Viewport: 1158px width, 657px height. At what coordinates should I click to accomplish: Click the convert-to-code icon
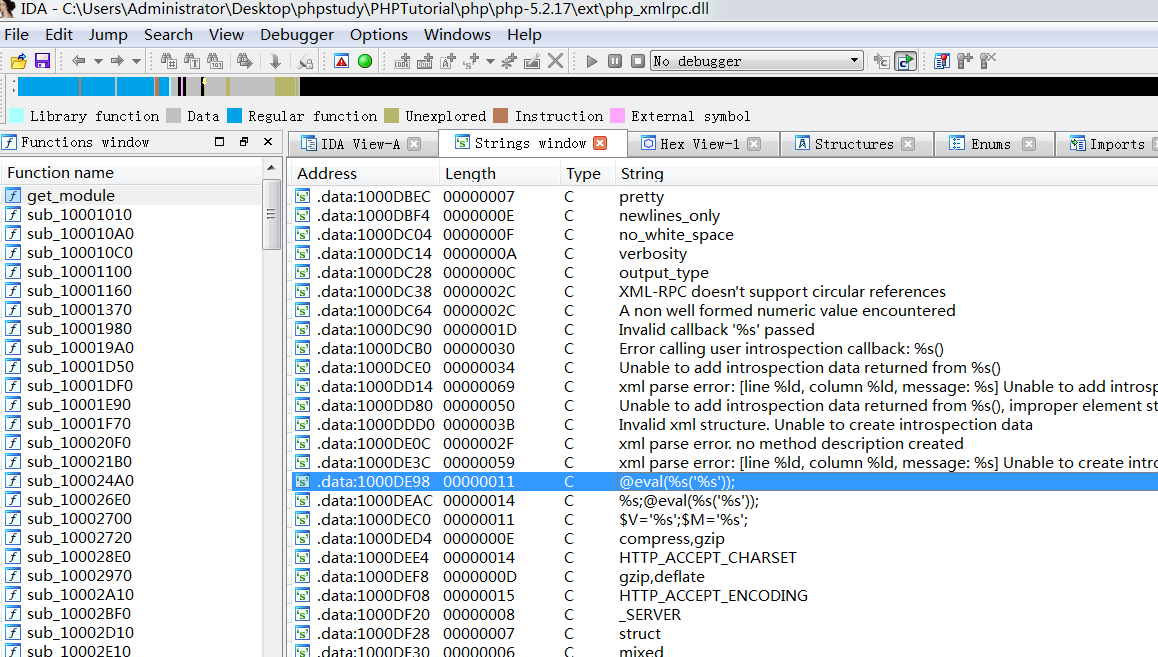(x=402, y=61)
